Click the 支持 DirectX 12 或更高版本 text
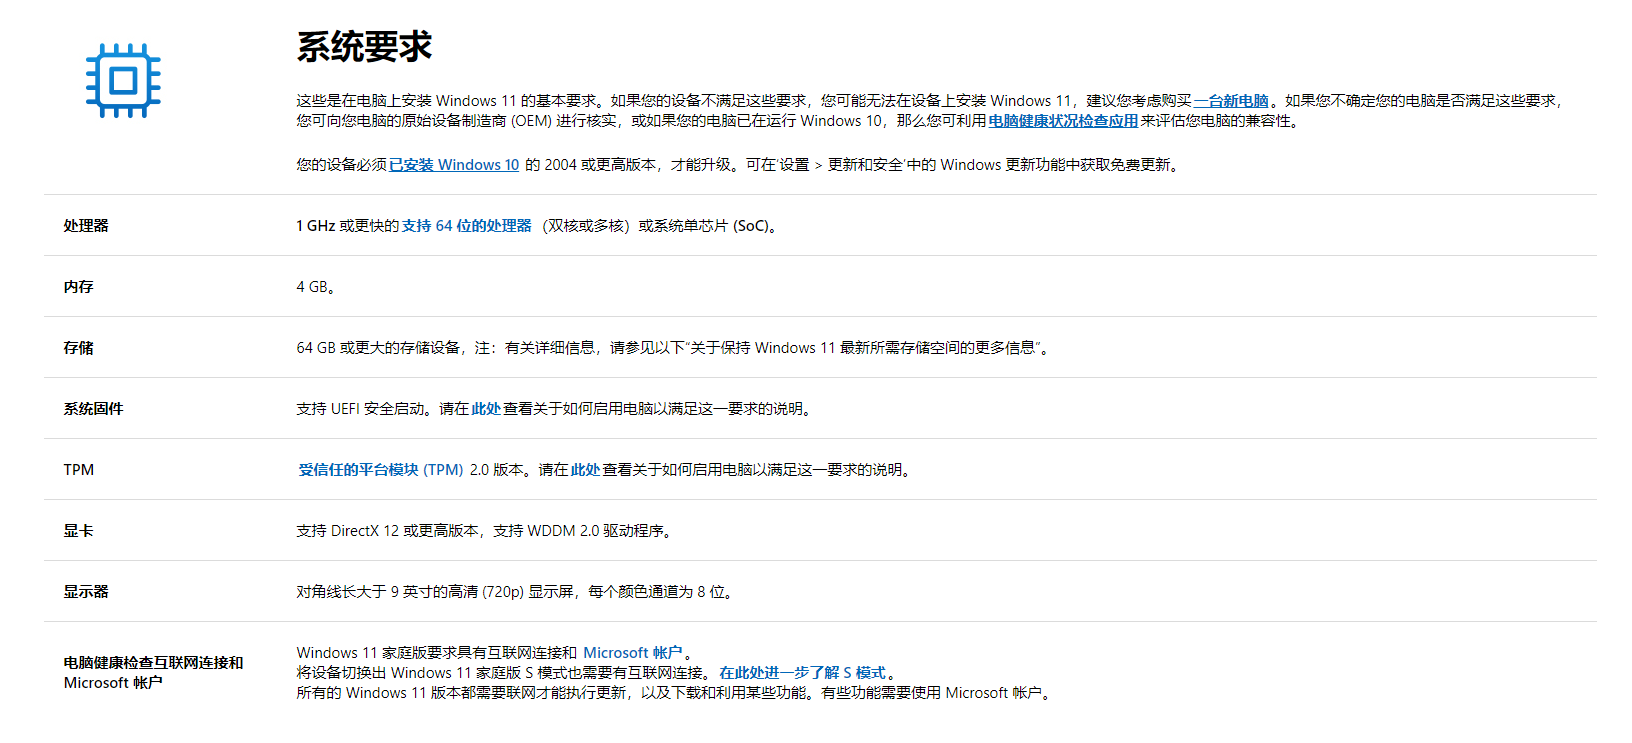The height and width of the screenshot is (743, 1632). (387, 531)
